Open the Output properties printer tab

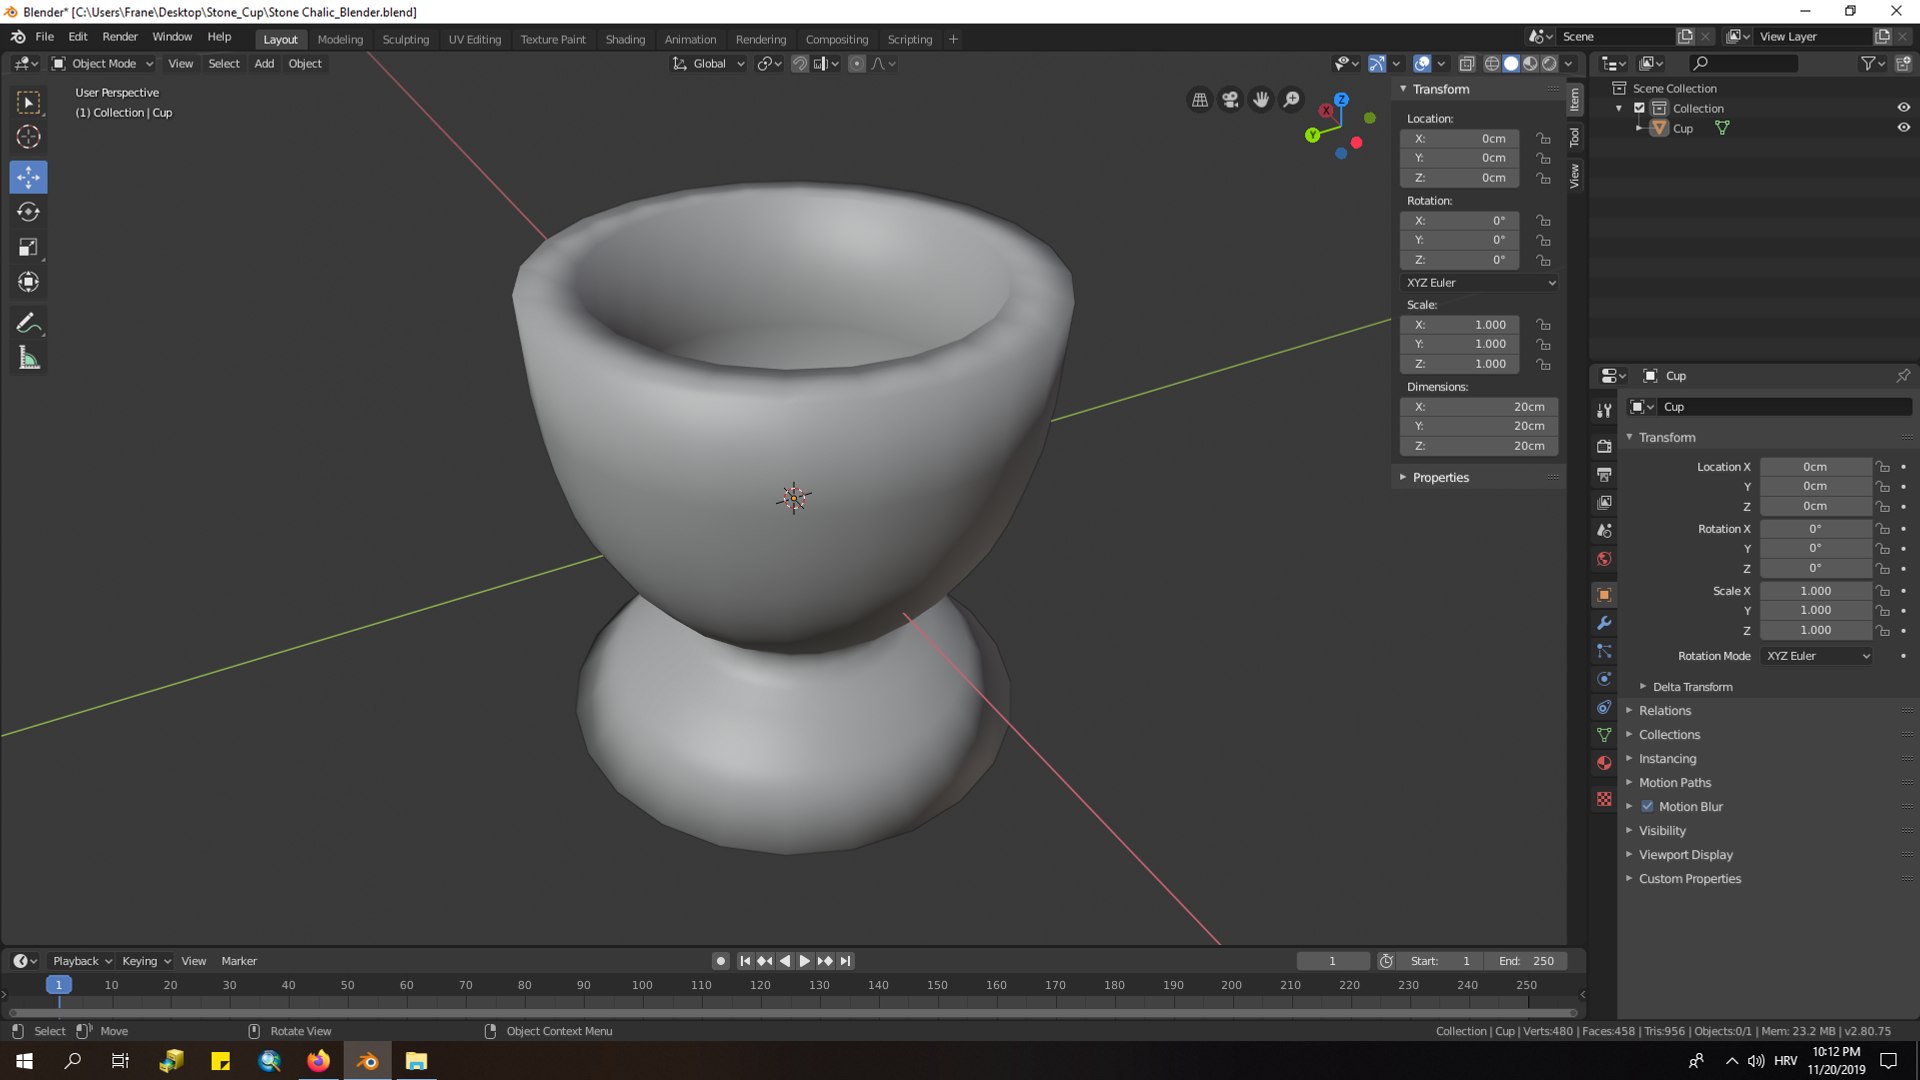[x=1604, y=474]
